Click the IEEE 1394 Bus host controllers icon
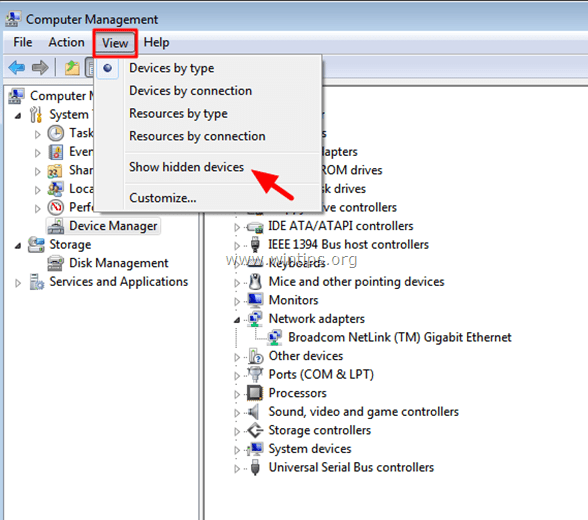The width and height of the screenshot is (588, 520). (x=255, y=244)
